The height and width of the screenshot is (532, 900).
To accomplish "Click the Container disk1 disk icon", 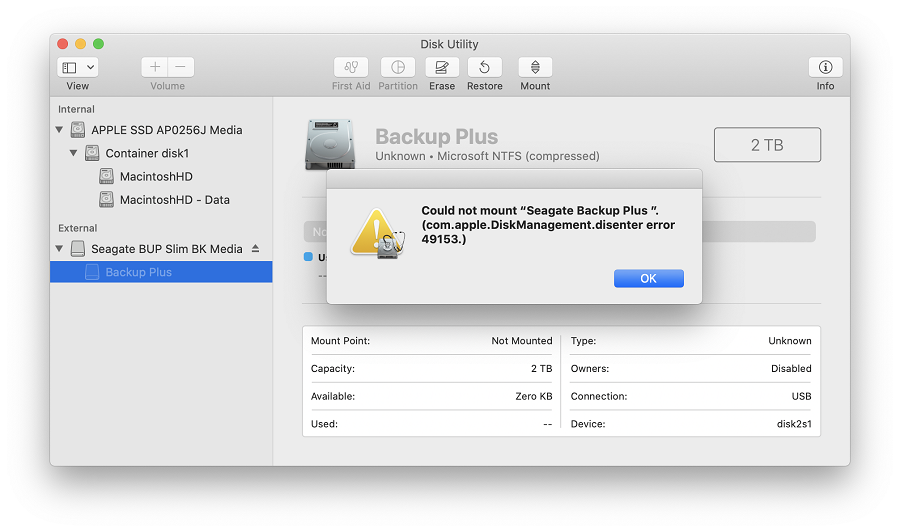I will click(92, 153).
